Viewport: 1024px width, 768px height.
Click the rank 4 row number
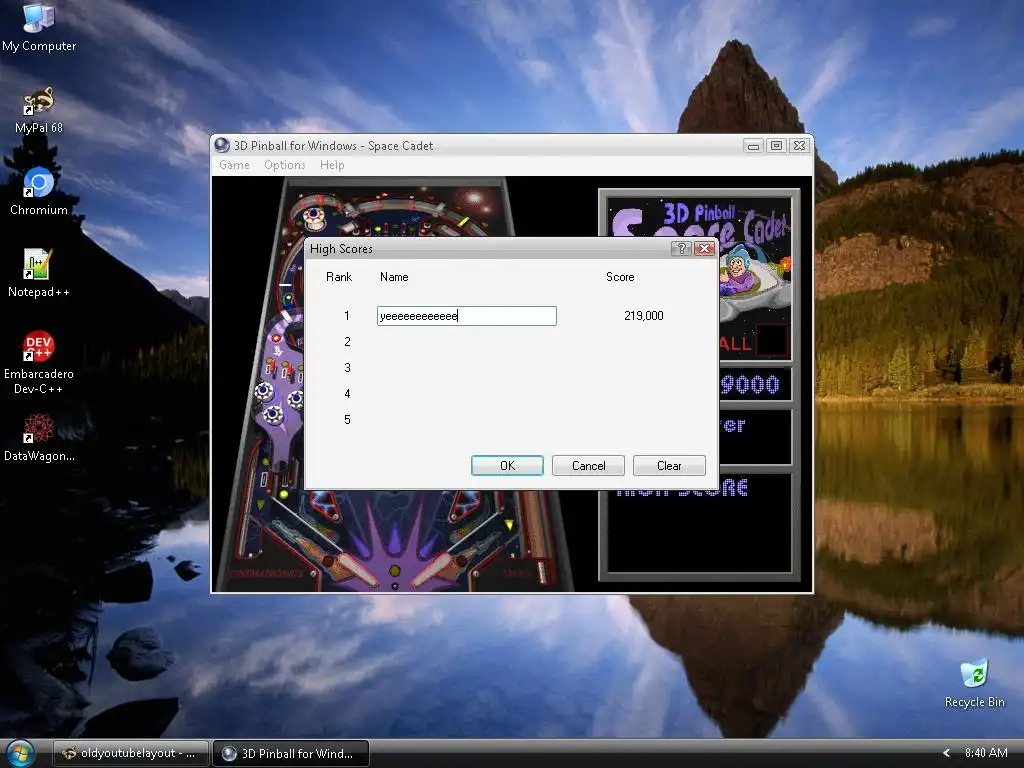347,394
